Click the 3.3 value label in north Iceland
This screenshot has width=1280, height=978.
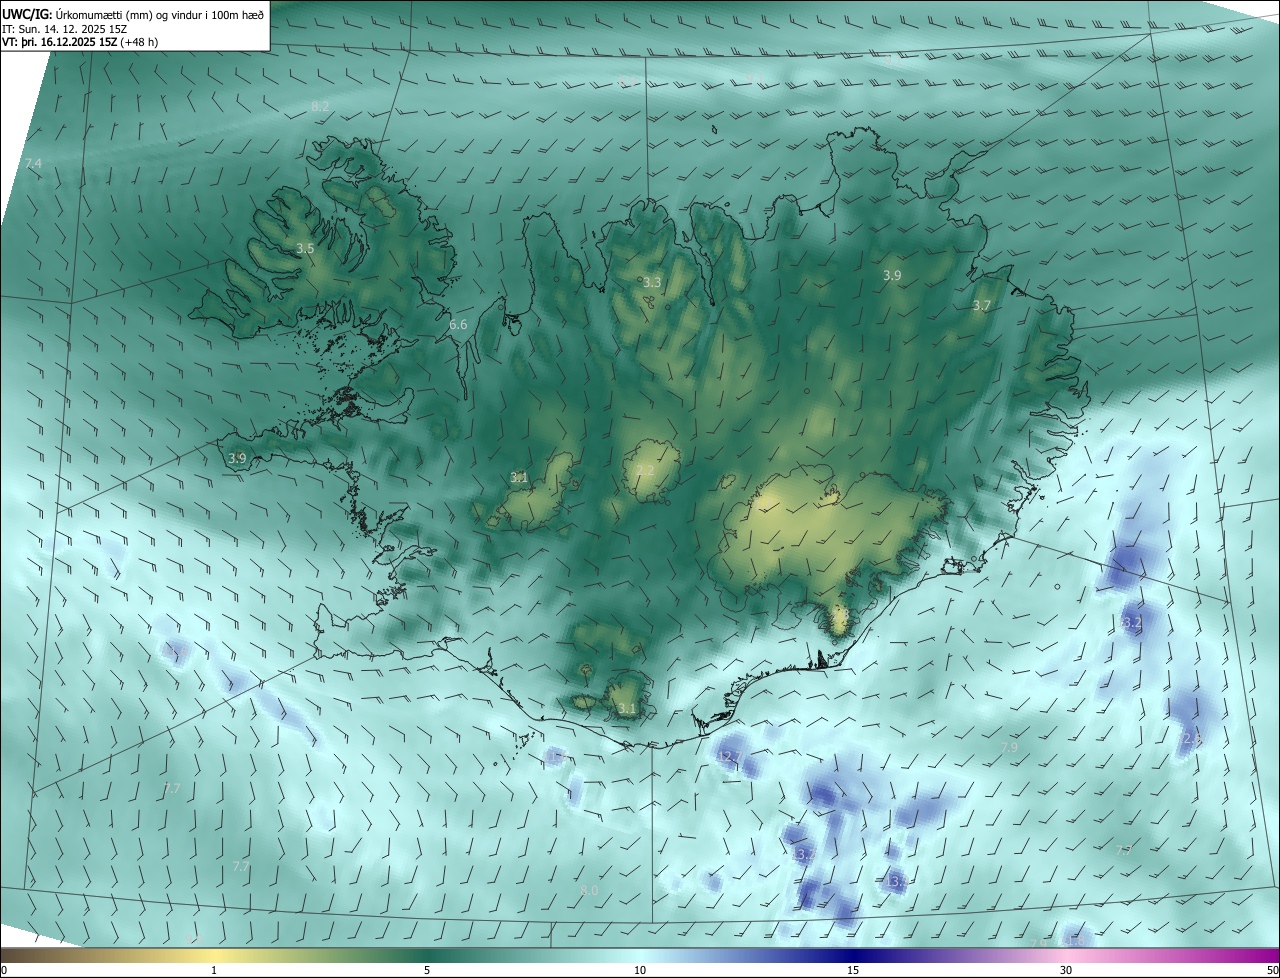click(x=652, y=283)
